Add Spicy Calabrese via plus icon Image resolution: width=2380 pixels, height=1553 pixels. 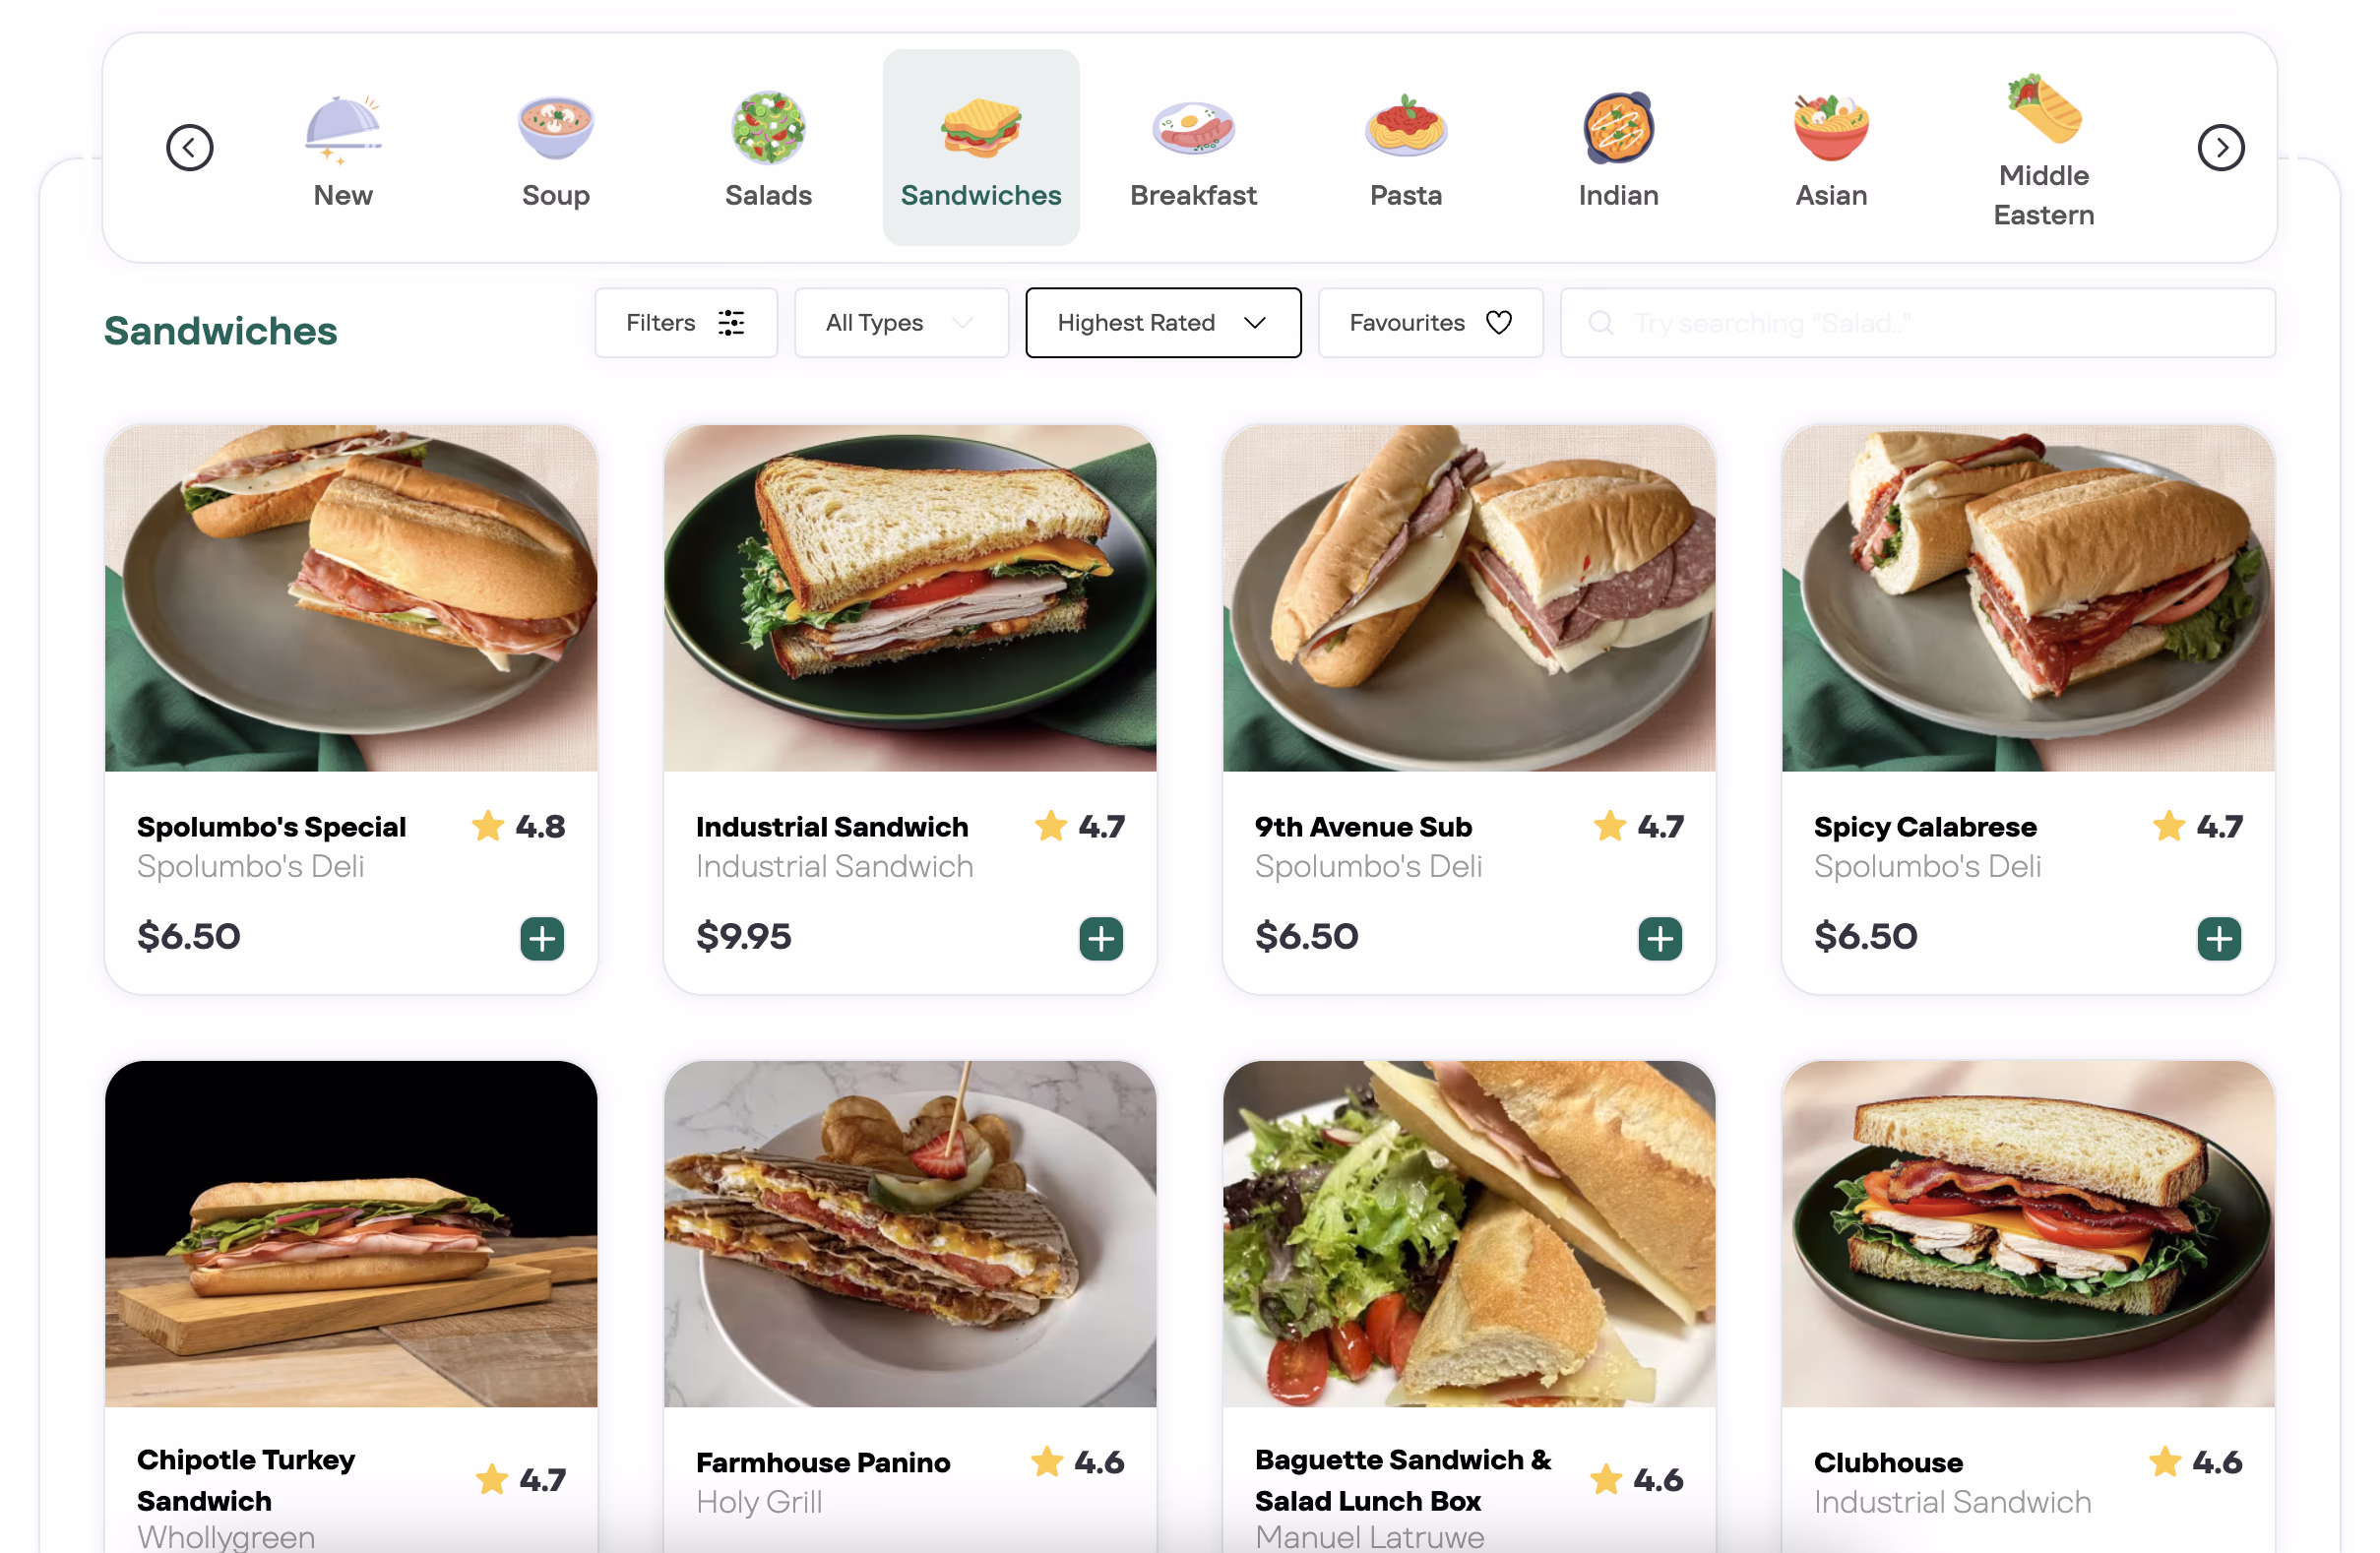coord(2219,938)
